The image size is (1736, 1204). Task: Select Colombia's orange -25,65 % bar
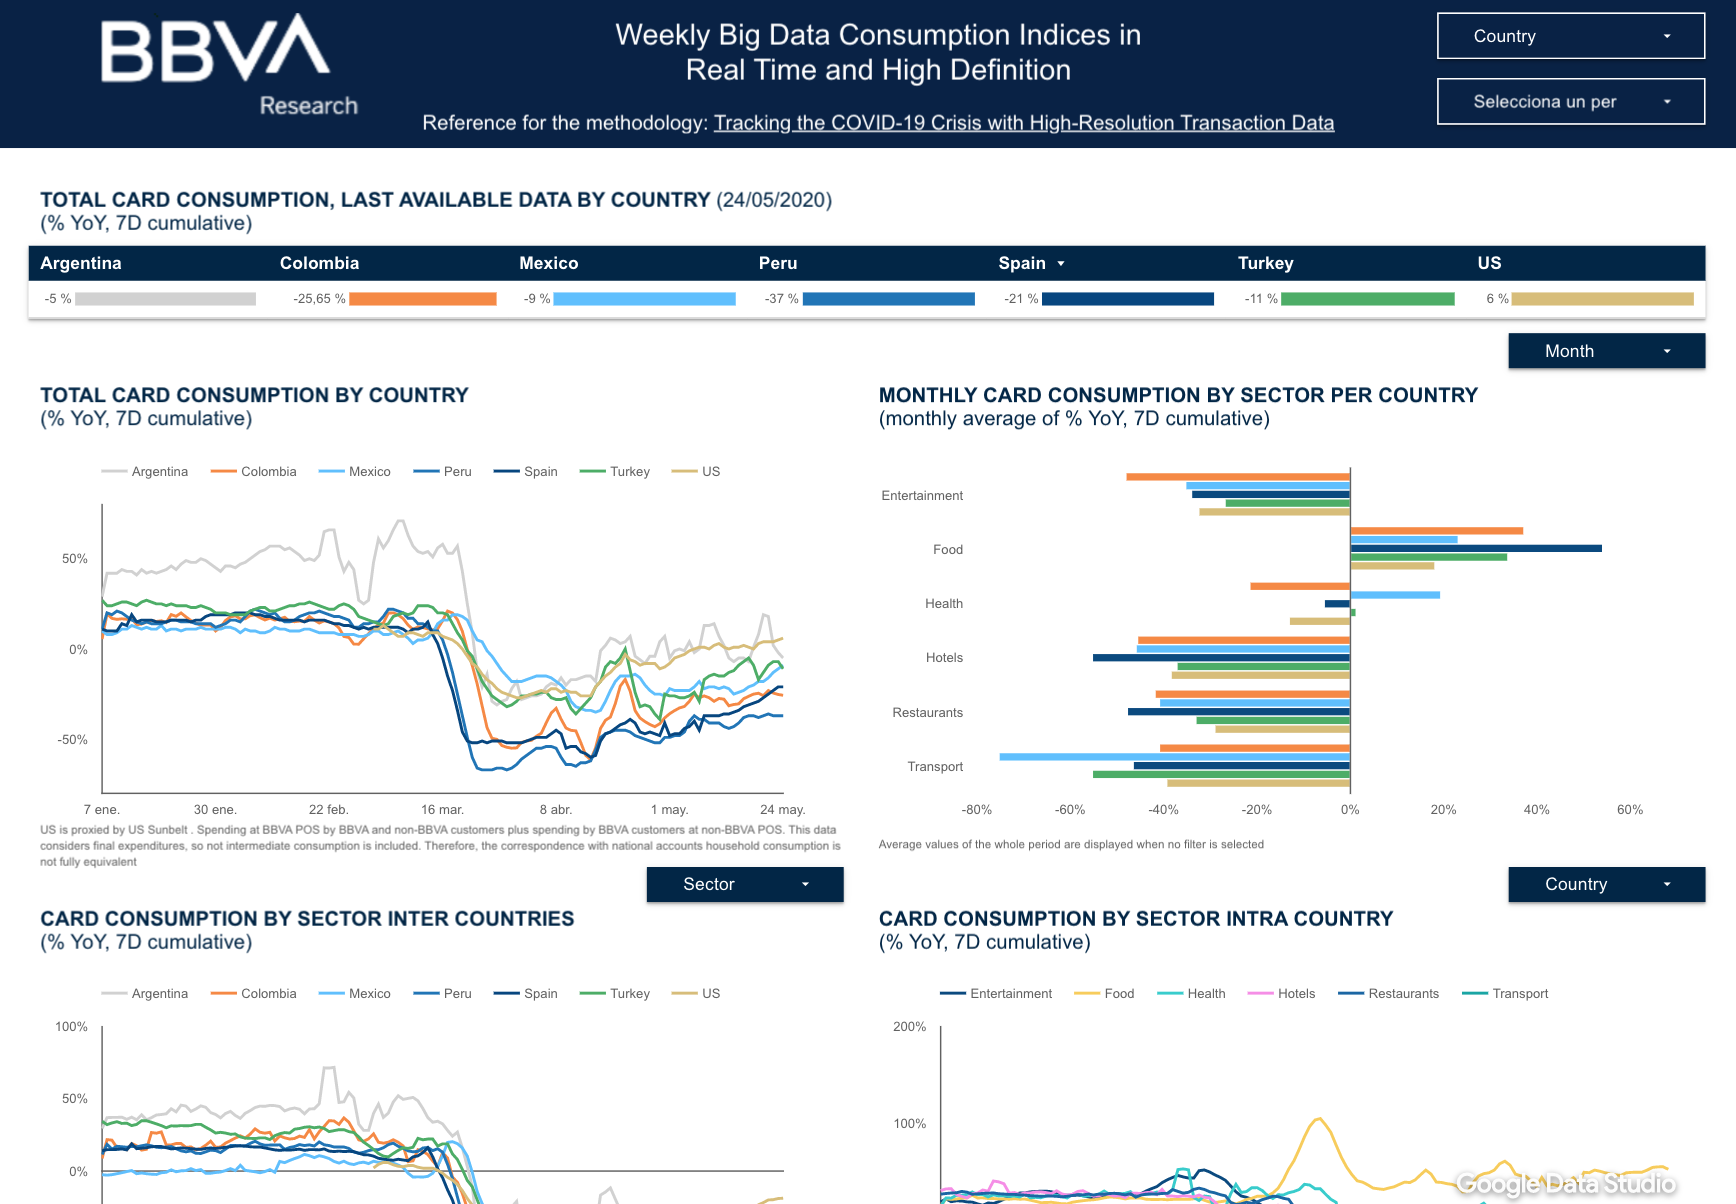click(422, 299)
